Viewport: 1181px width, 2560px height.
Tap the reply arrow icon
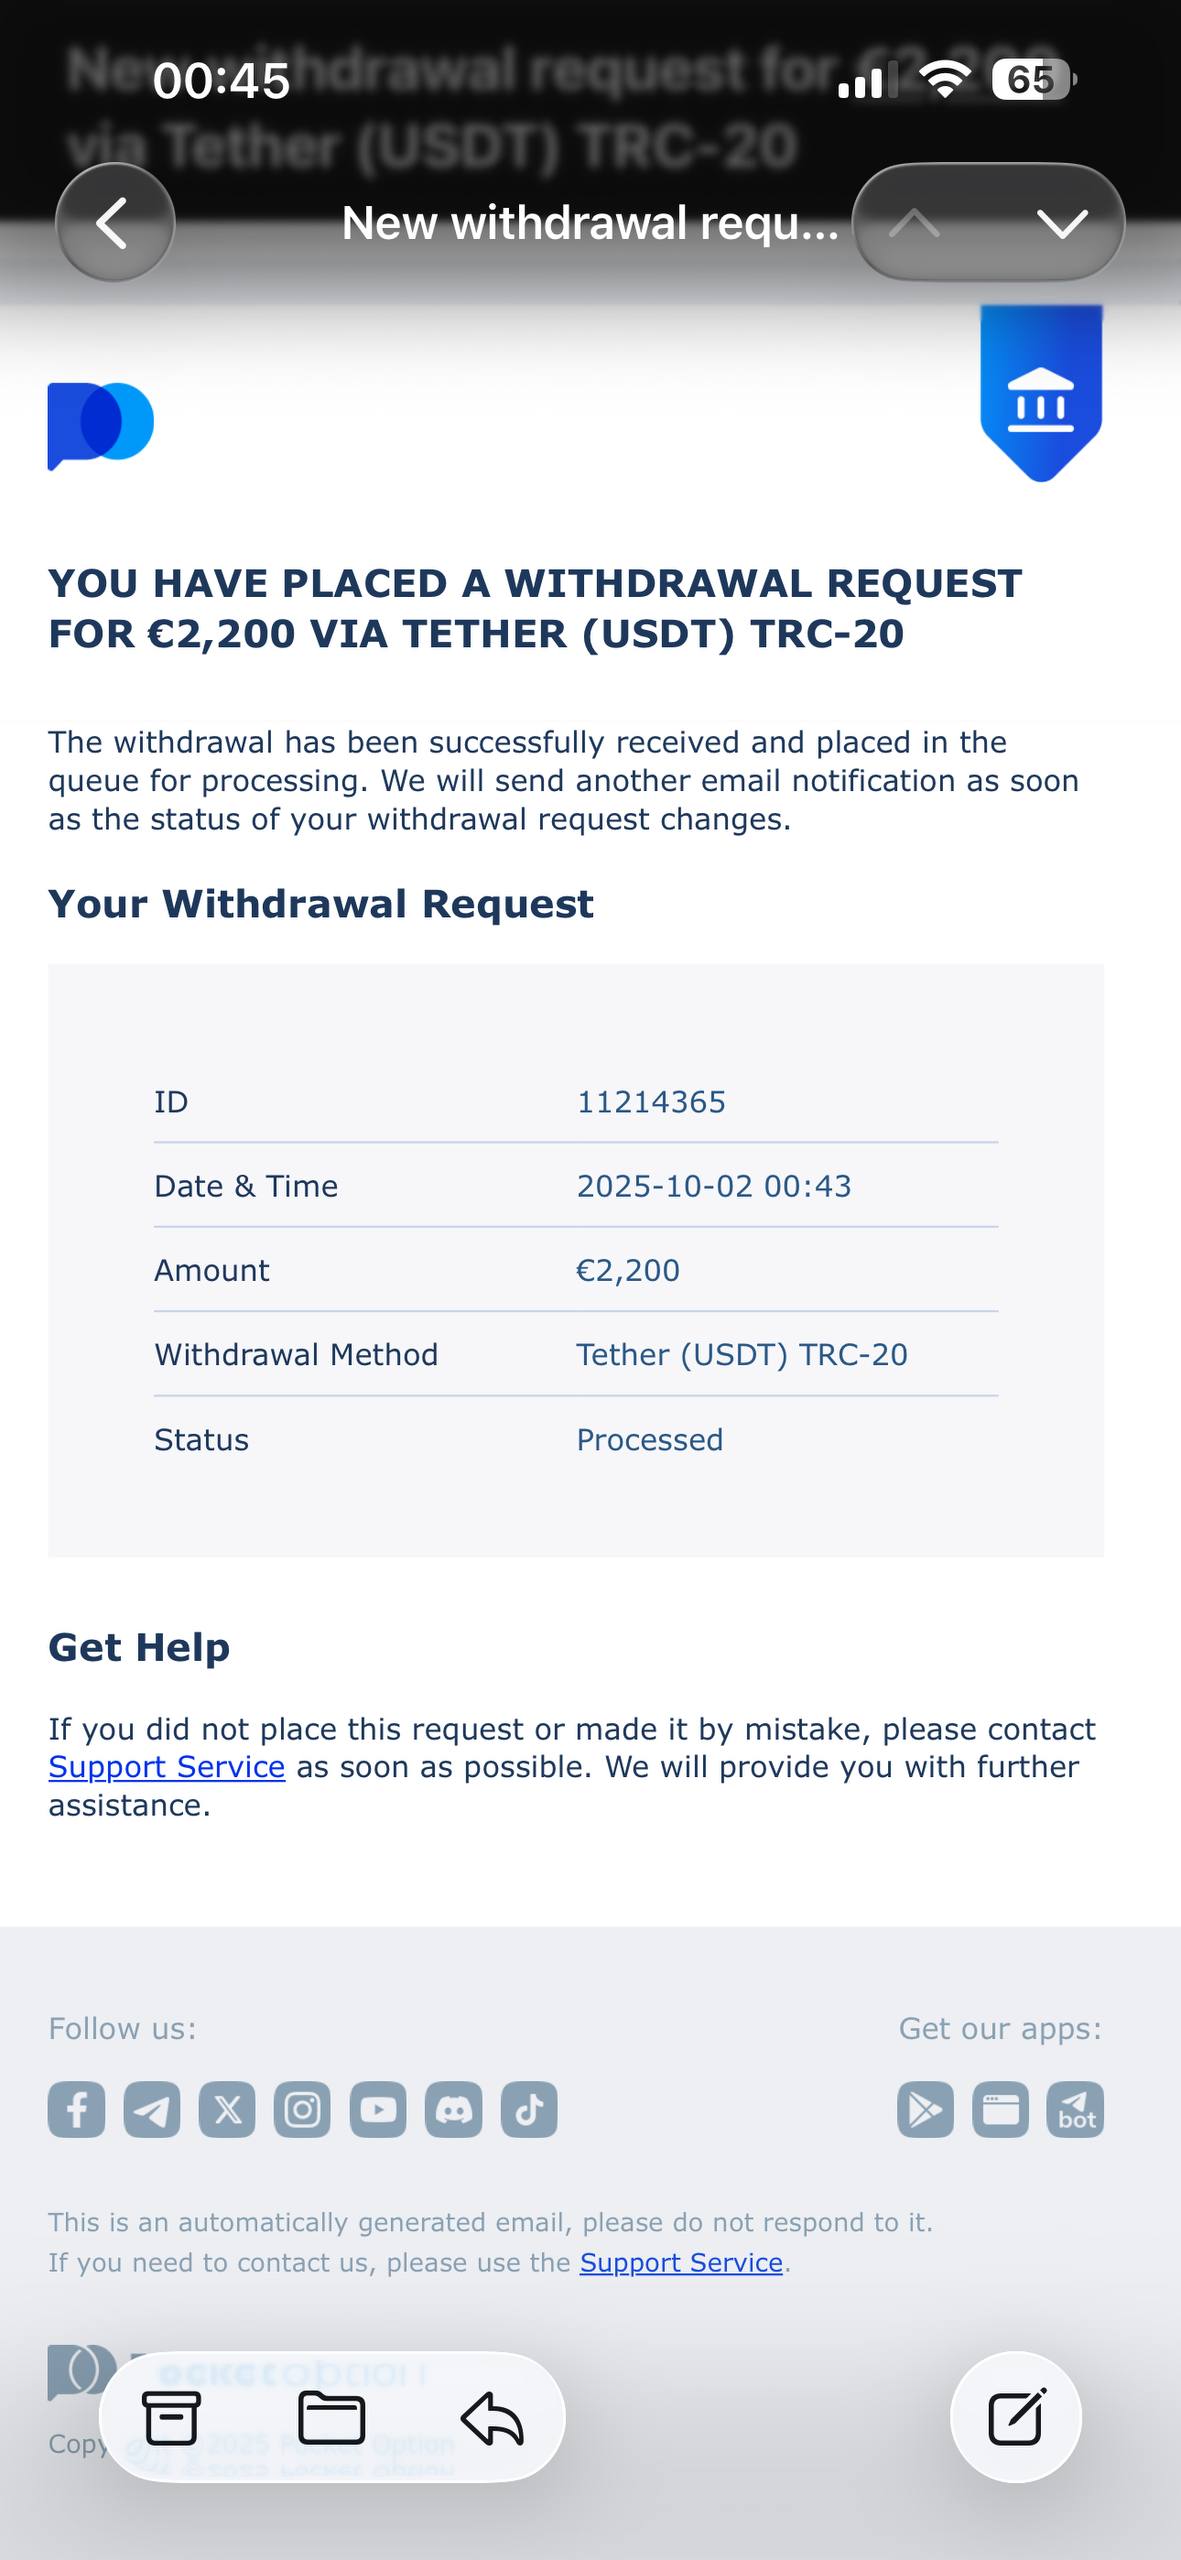tap(492, 2418)
